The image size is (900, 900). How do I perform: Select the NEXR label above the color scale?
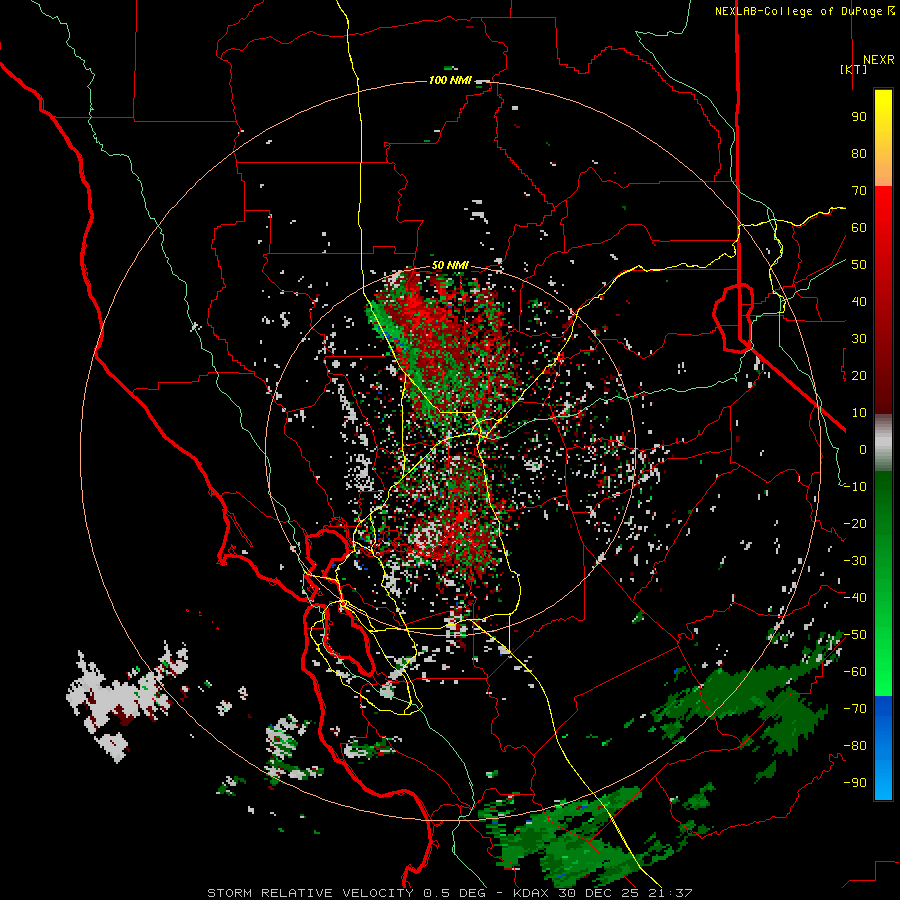point(878,60)
